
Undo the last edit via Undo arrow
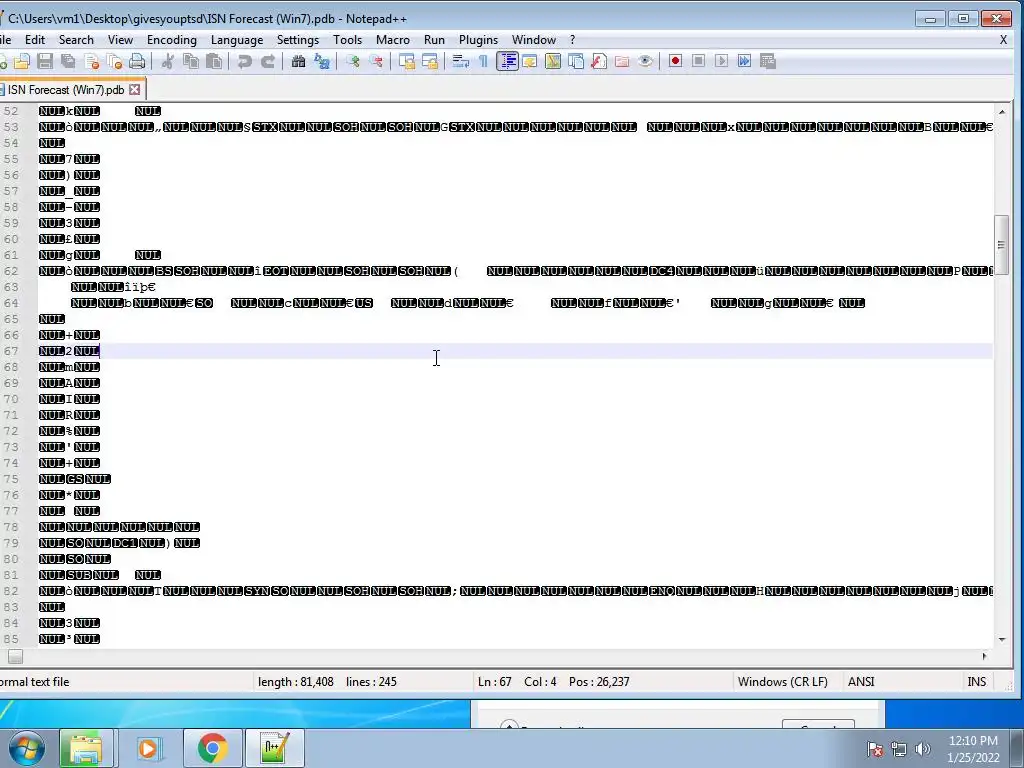click(x=244, y=61)
